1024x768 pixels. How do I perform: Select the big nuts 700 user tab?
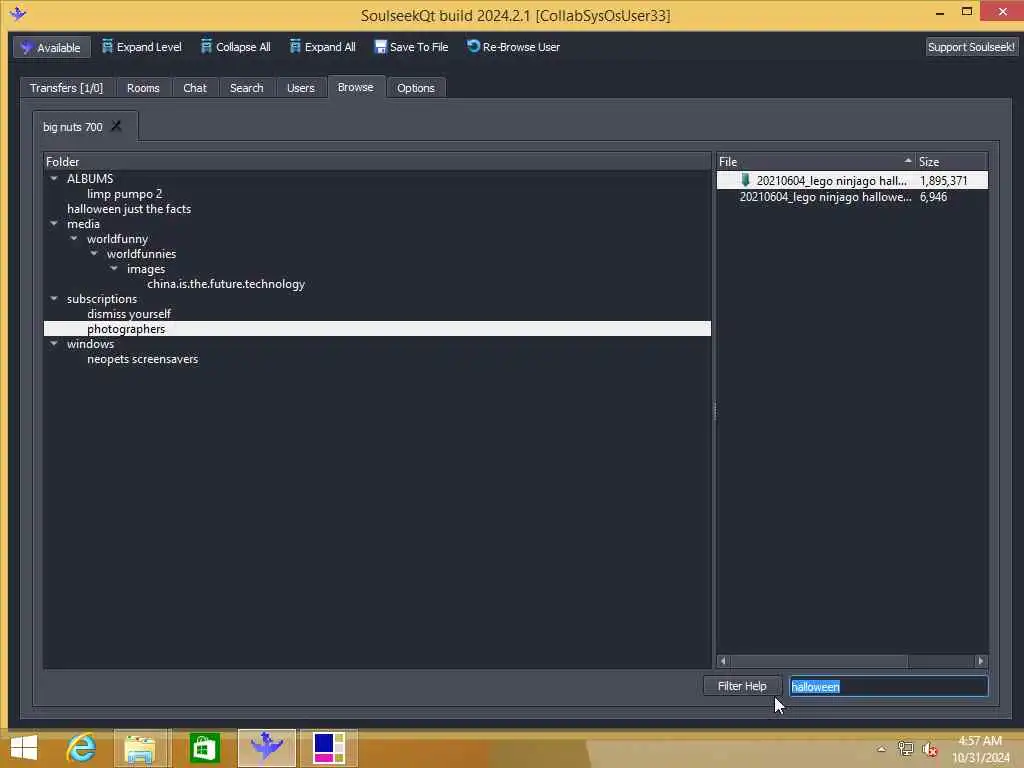pos(72,127)
